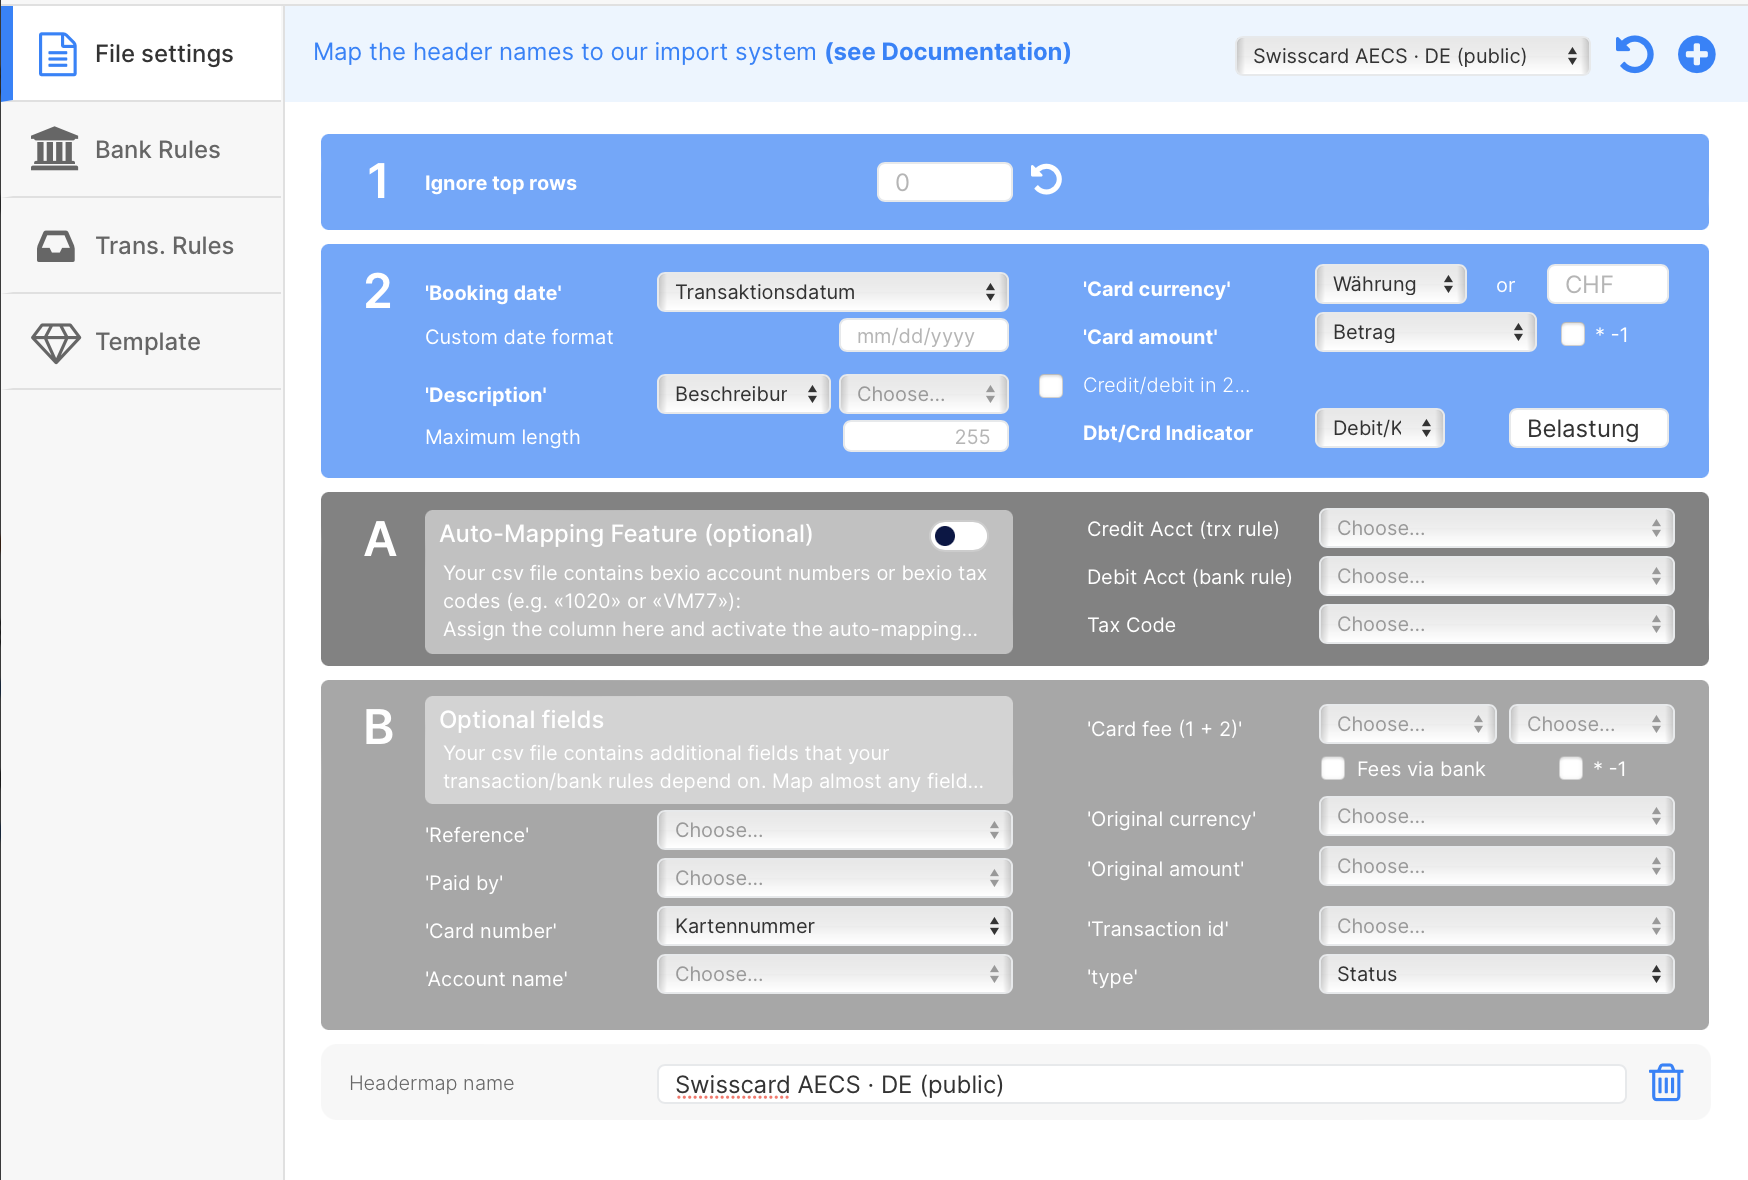Click the Trans. Rules inbox icon
This screenshot has width=1748, height=1180.
56,246
